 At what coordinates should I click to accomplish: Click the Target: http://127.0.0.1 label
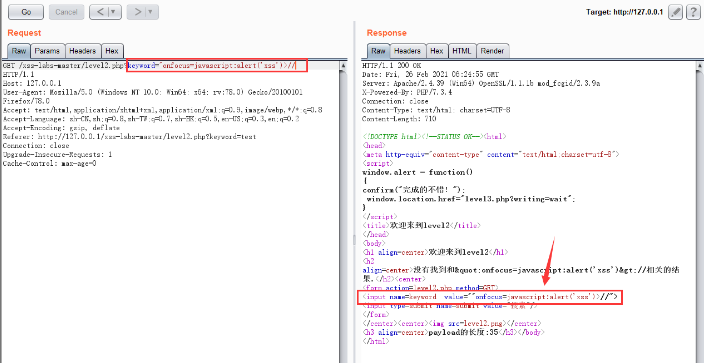coord(625,12)
